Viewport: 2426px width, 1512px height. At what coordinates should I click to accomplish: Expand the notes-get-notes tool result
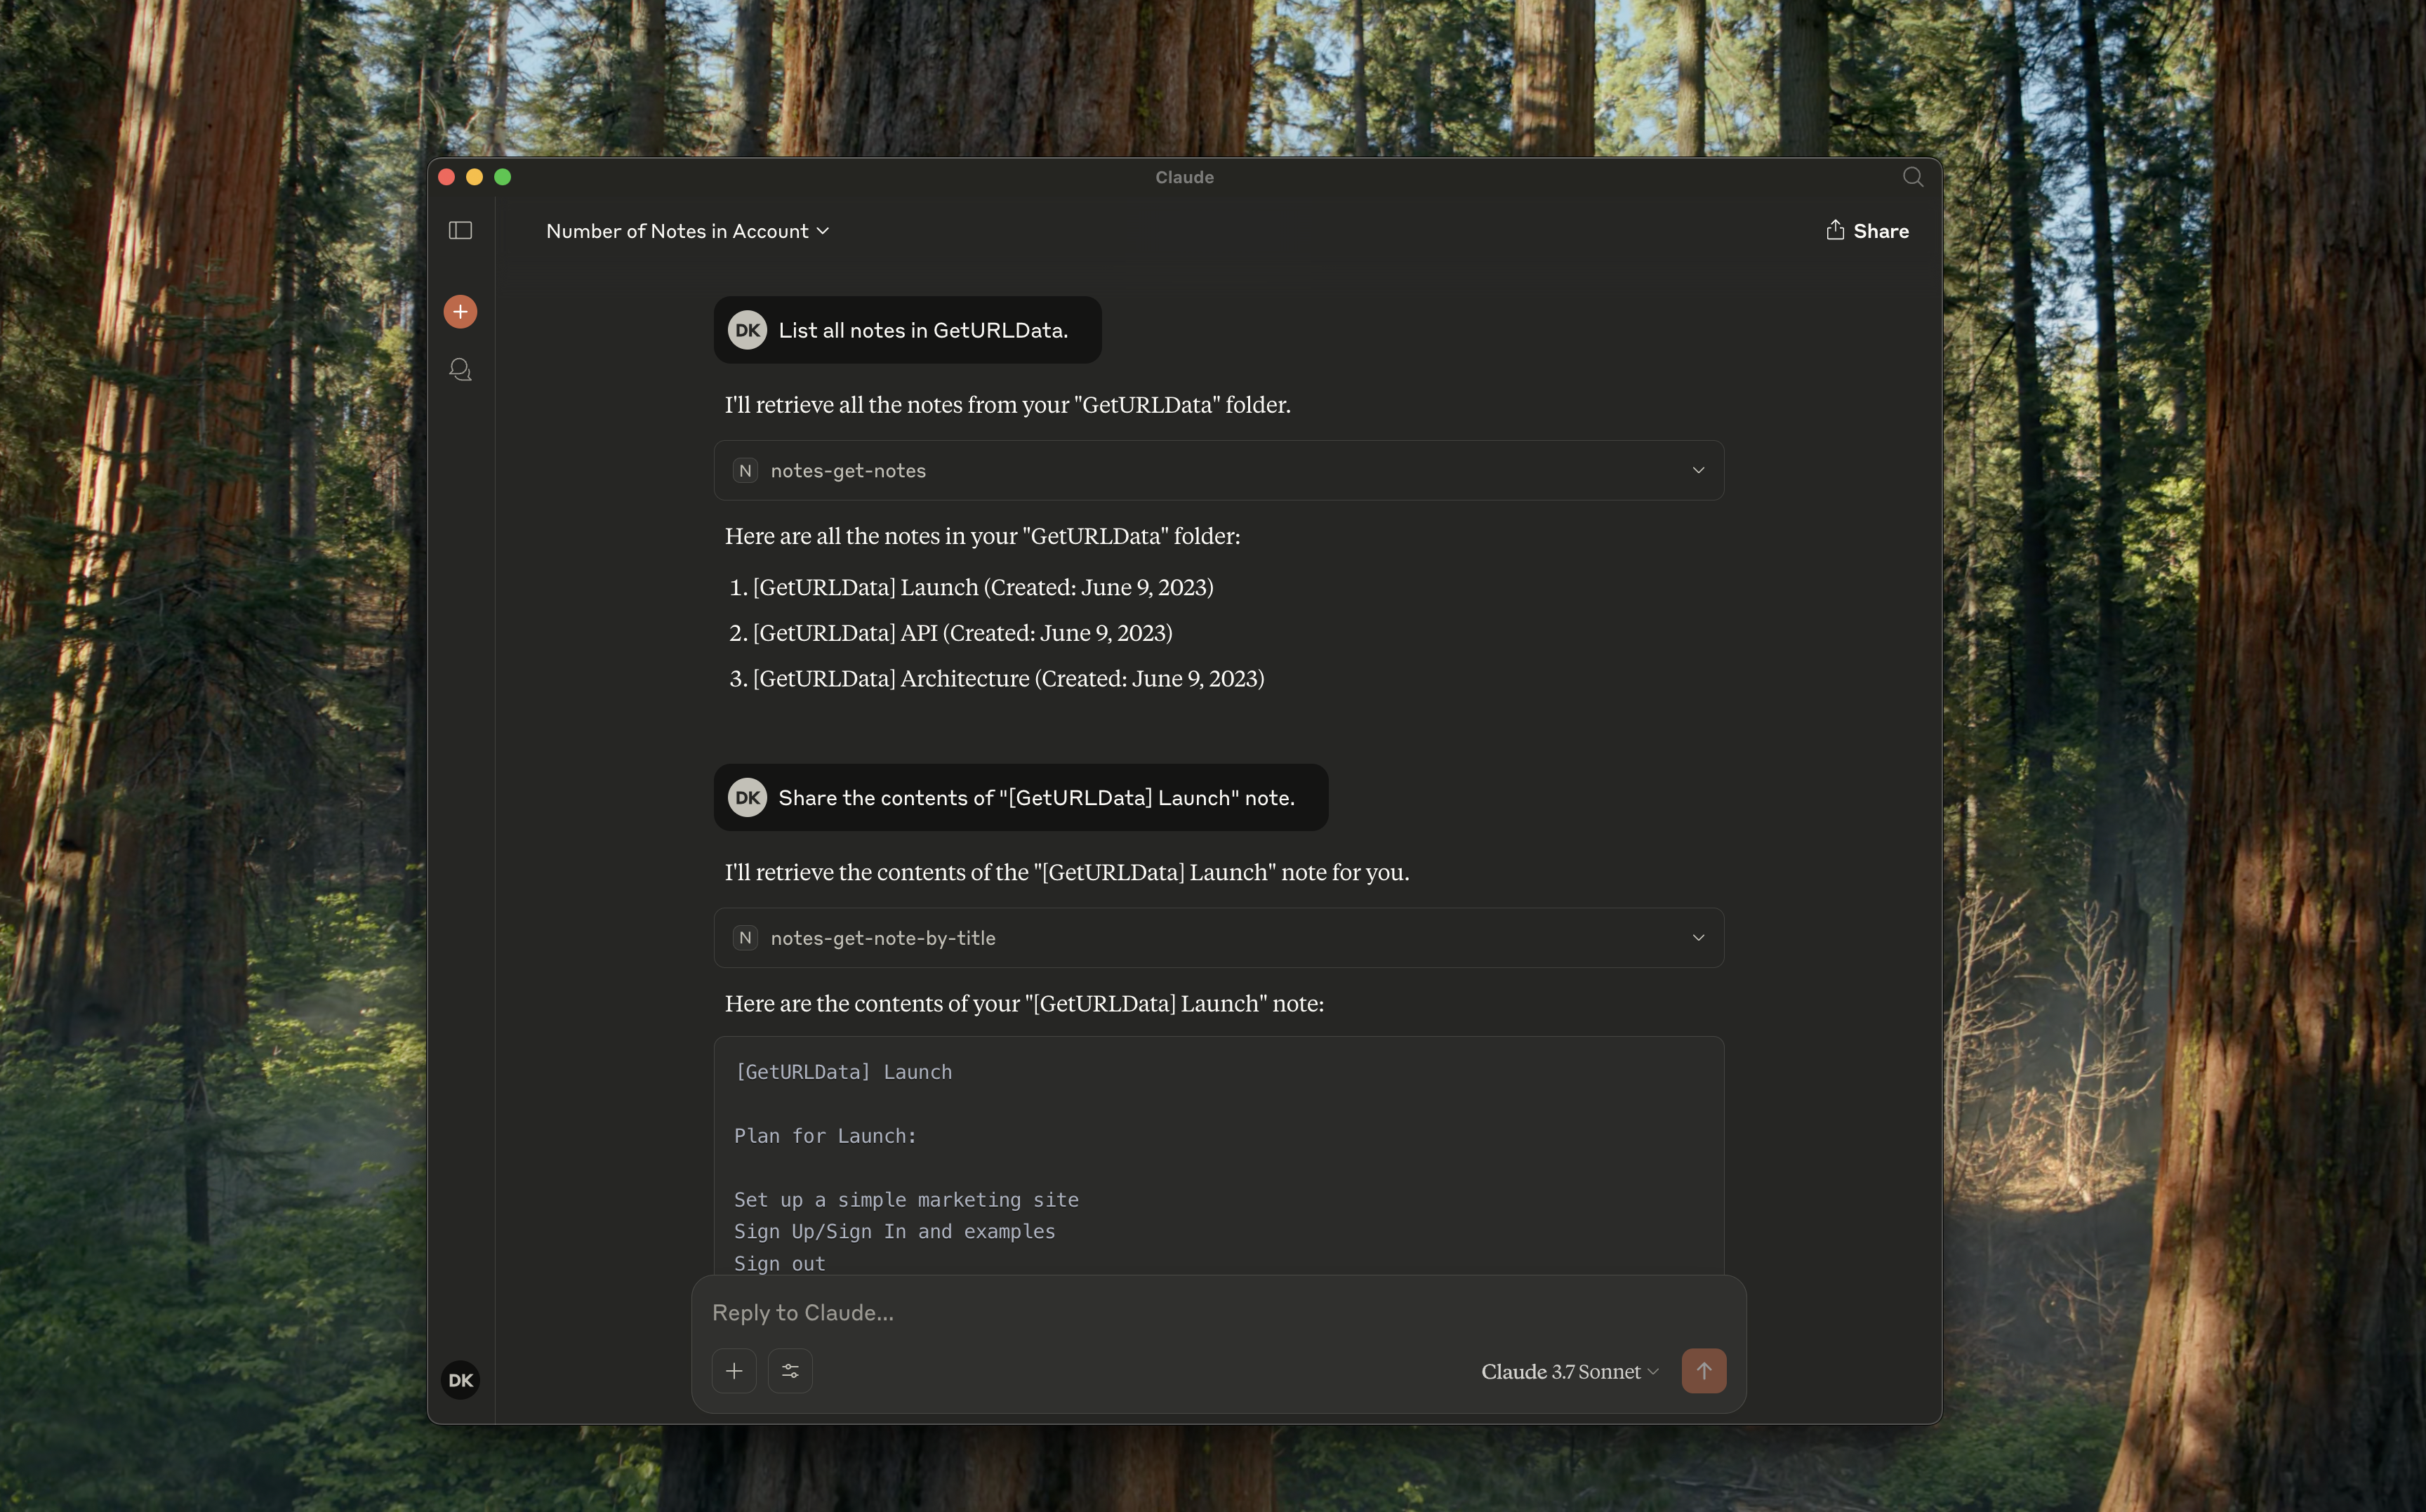point(1697,470)
